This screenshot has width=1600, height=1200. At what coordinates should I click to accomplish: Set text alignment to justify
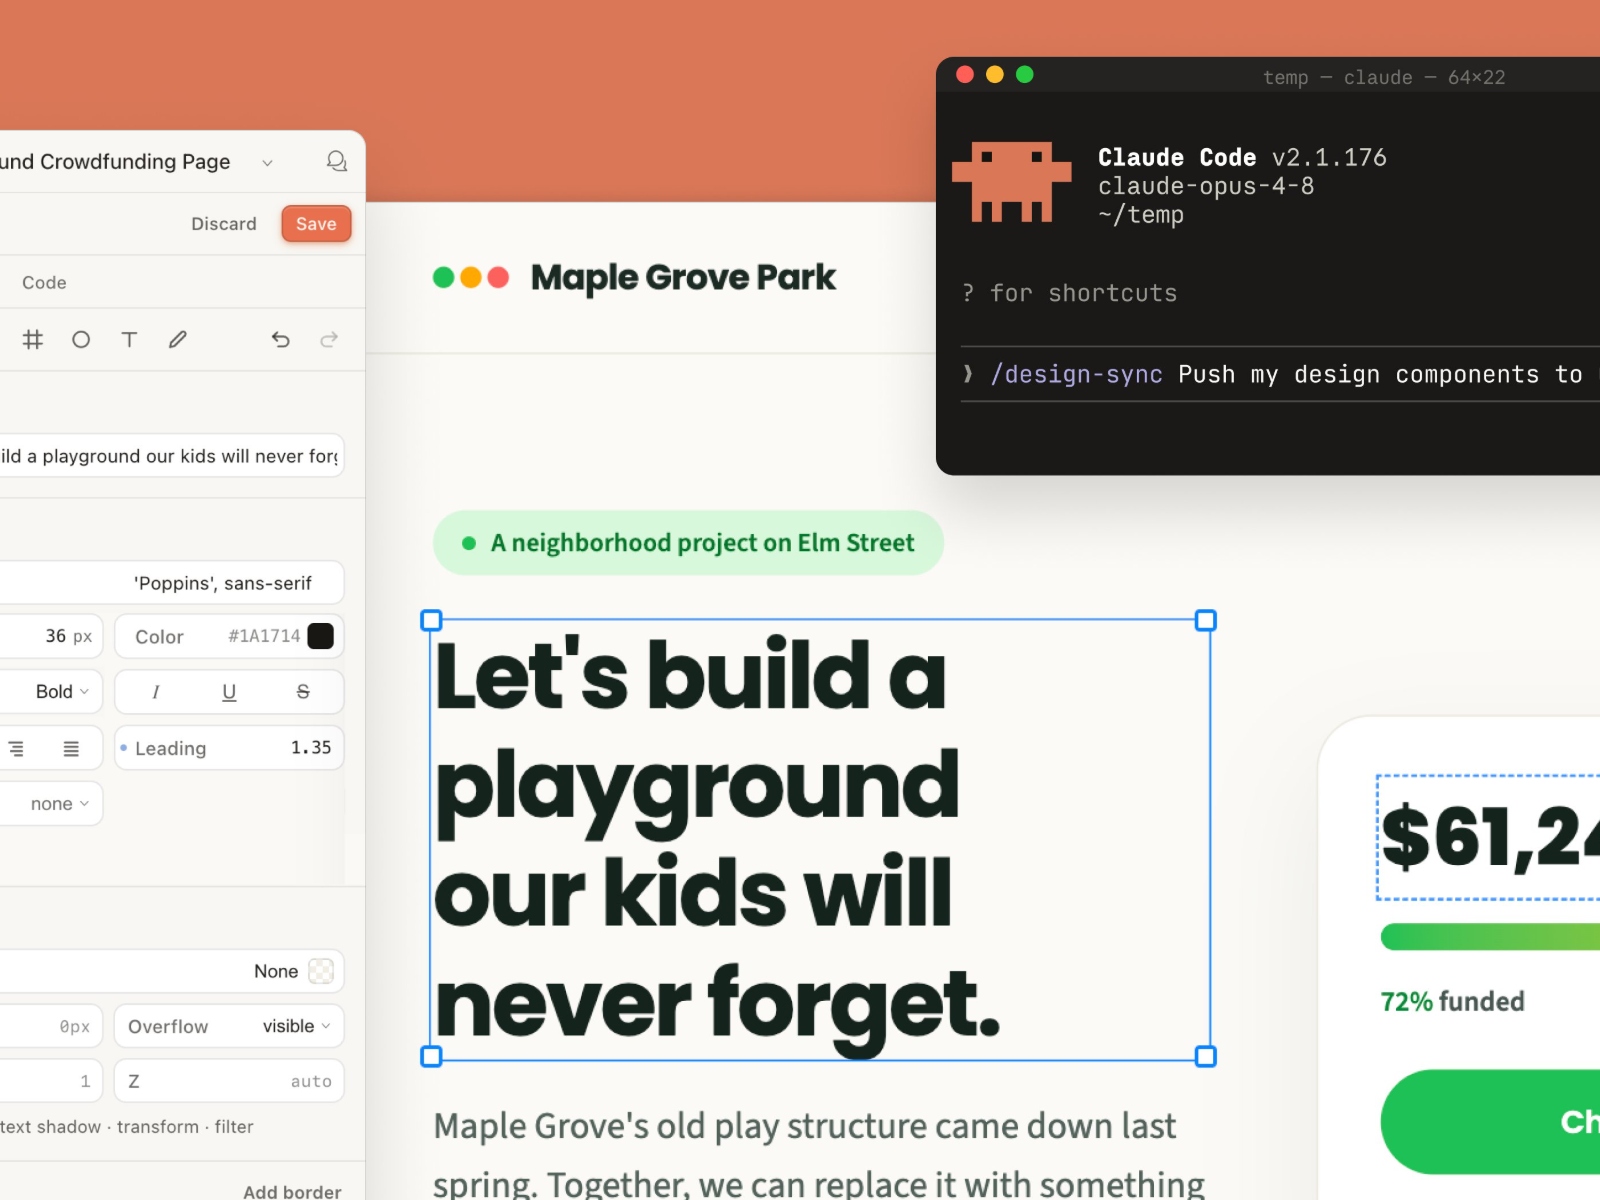[71, 748]
